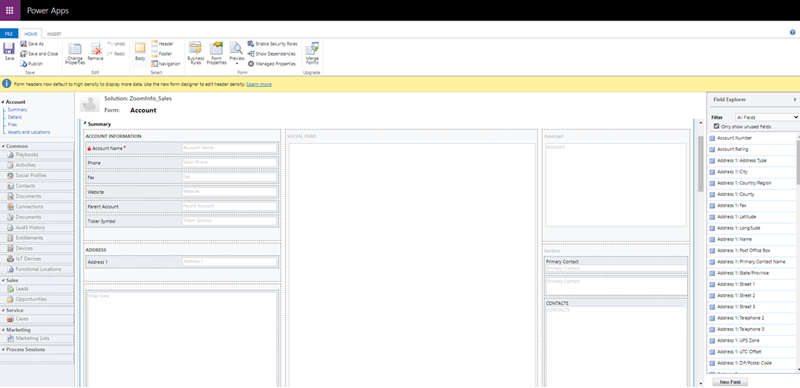Screen dimensions: 800x388
Task: Toggle Only show unused fields checkbox
Action: (717, 127)
